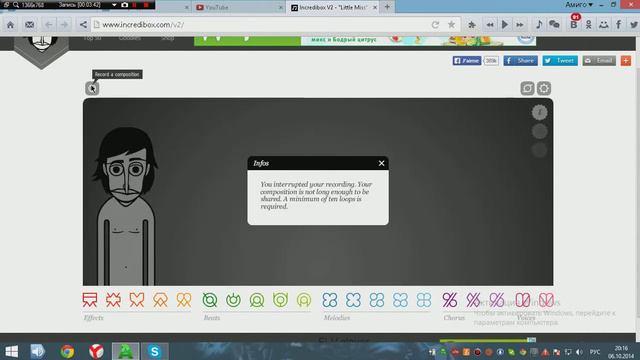Open the camera snapshot icon above the stage
This screenshot has width=640, height=360.
pyautogui.click(x=527, y=88)
